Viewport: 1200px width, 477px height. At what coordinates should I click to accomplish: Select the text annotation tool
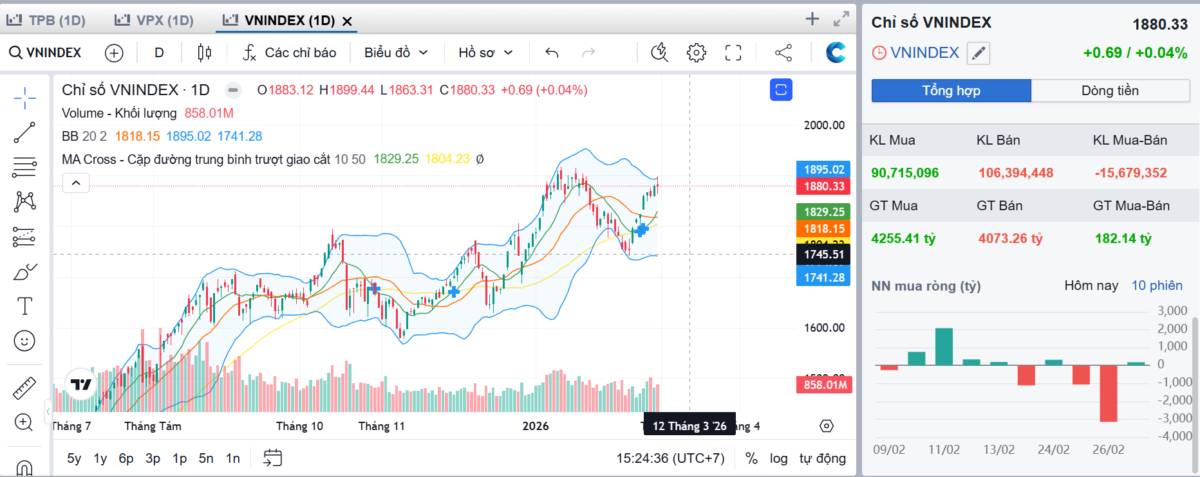coord(25,305)
